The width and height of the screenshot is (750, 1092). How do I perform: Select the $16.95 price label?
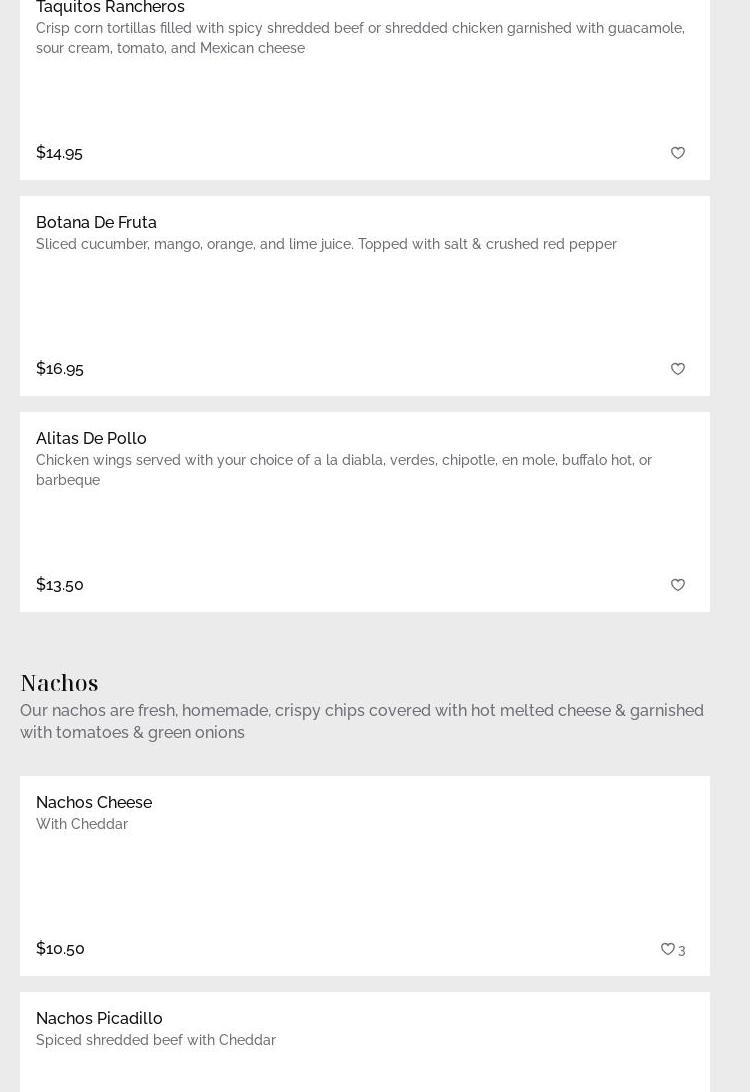(60, 369)
